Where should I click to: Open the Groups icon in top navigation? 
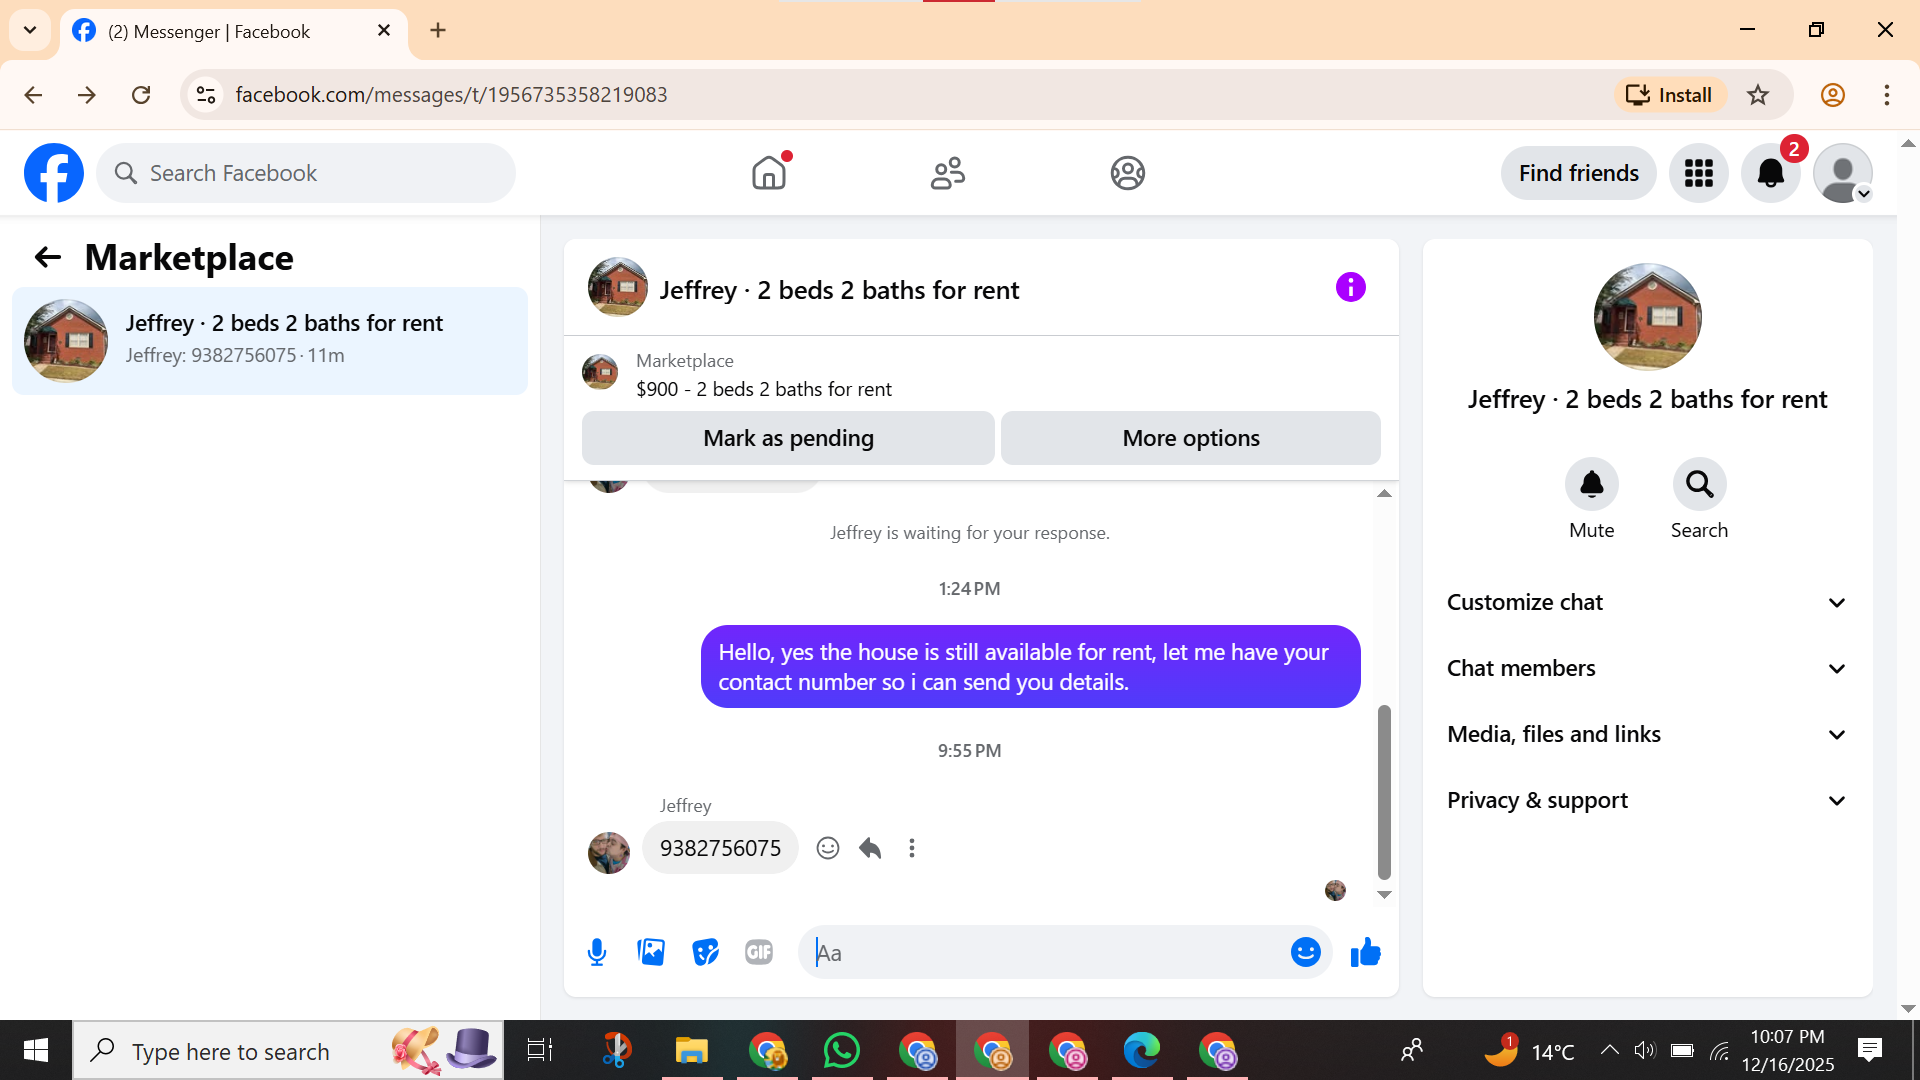point(1127,173)
